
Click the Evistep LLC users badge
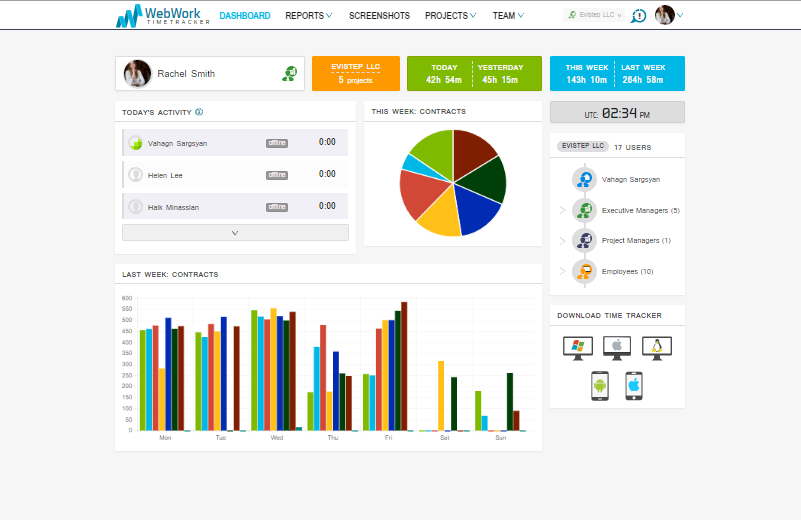tap(583, 146)
